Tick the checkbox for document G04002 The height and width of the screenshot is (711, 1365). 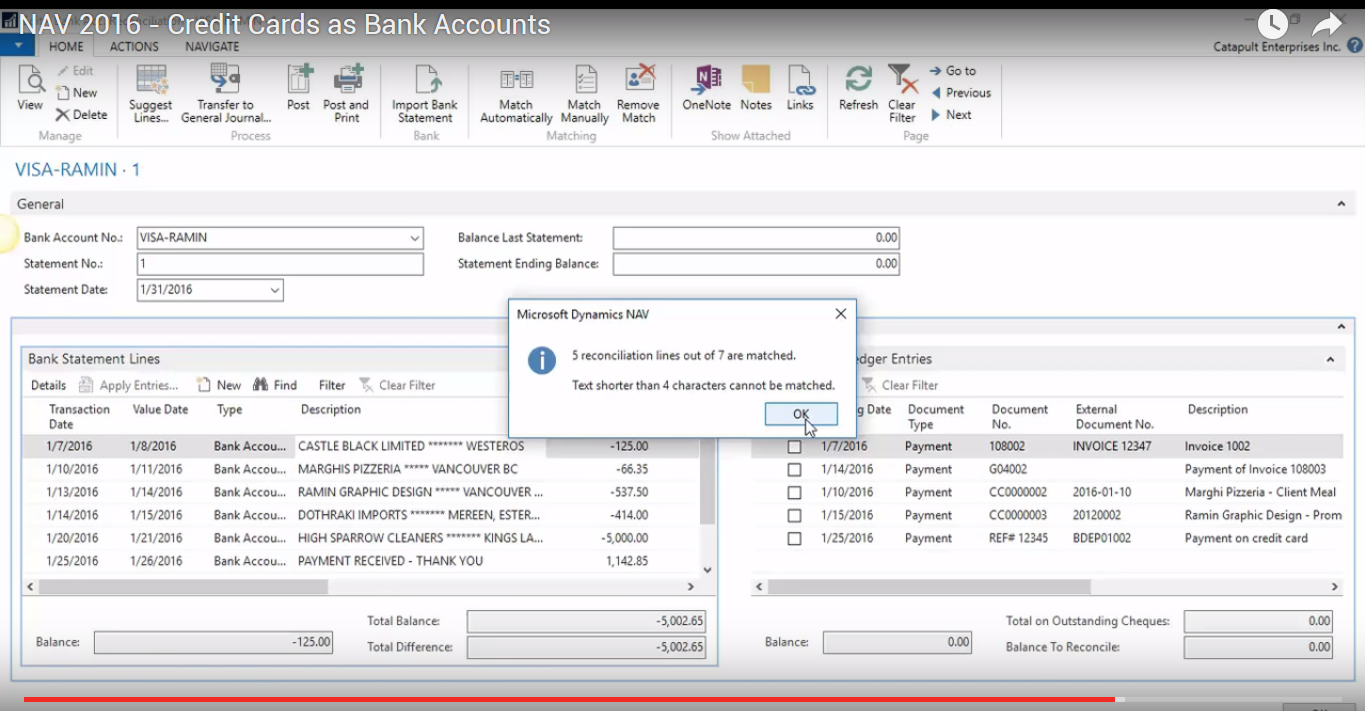(x=794, y=470)
